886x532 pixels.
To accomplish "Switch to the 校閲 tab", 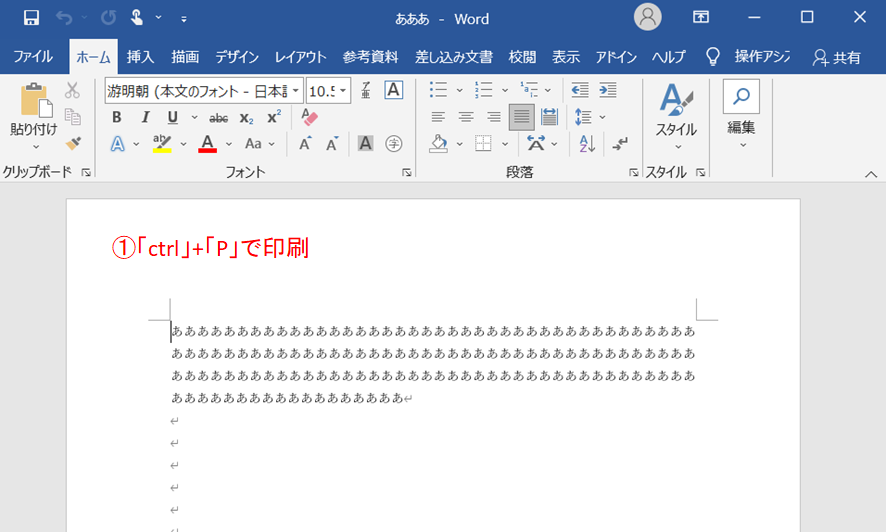I will (522, 57).
